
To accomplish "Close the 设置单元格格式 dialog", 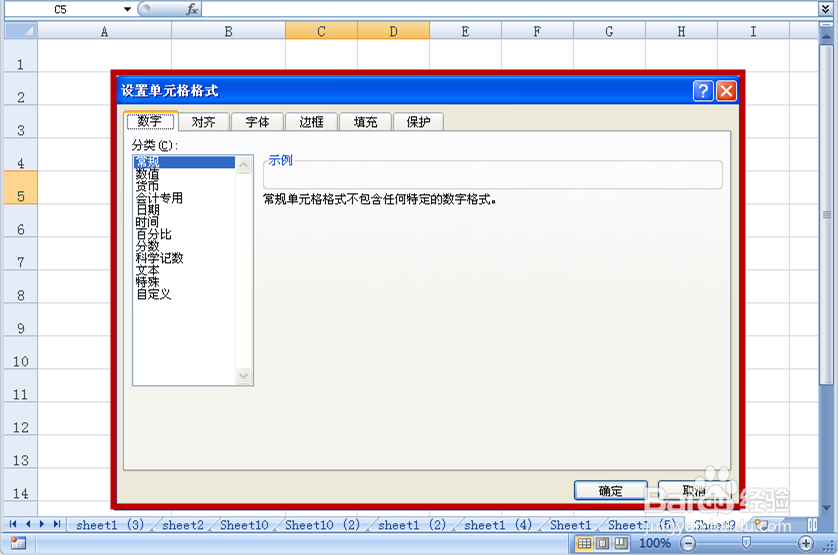I will tap(726, 91).
